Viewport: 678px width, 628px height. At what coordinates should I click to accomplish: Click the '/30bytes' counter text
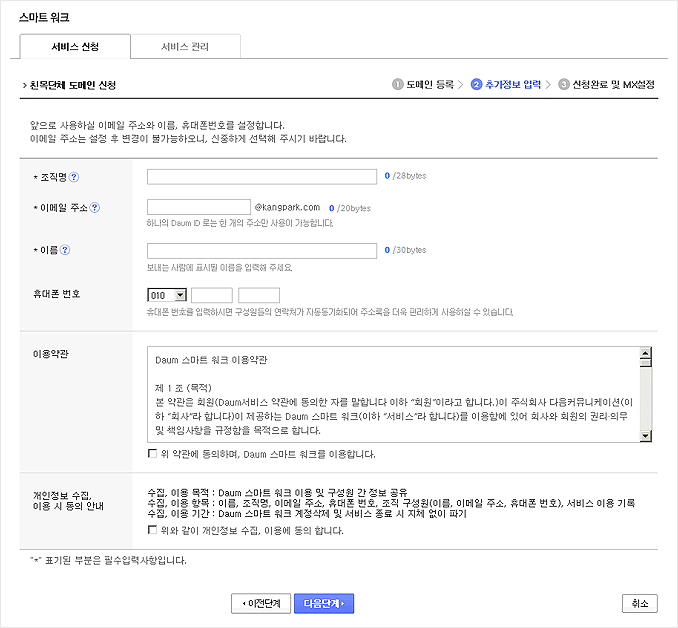coord(409,250)
